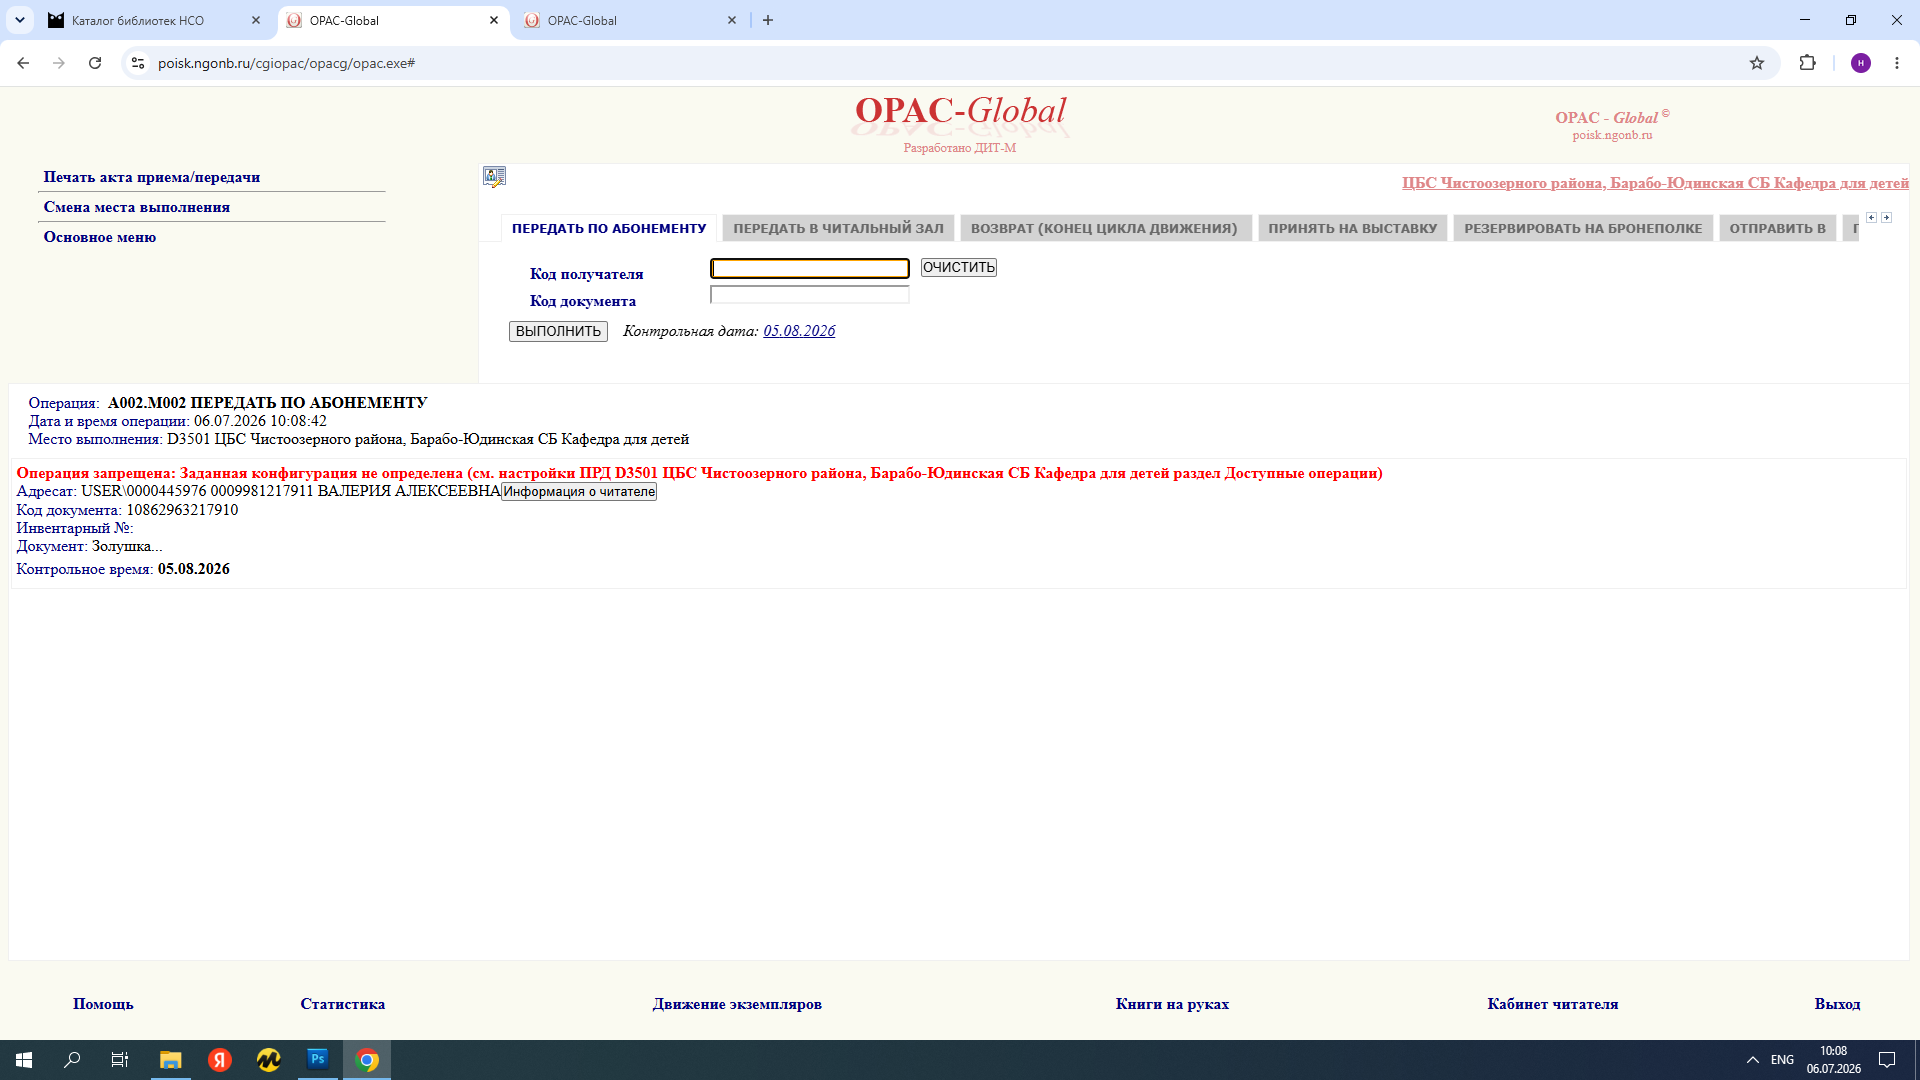This screenshot has width=1920, height=1080.
Task: Show hidden system tray icons
Action: point(1752,1059)
